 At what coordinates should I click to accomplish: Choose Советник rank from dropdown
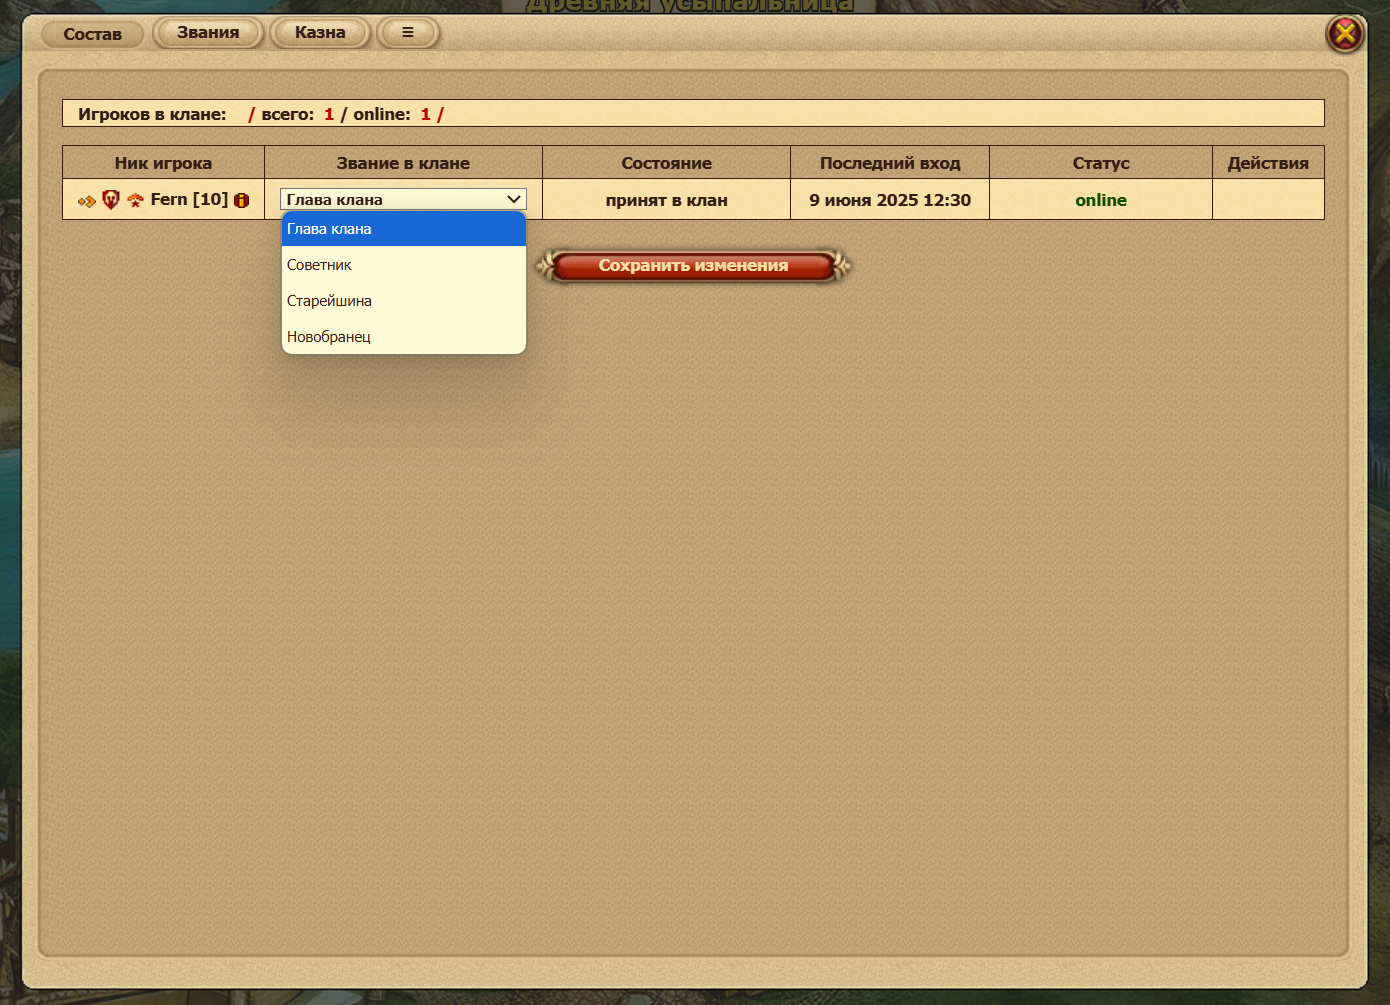[403, 265]
